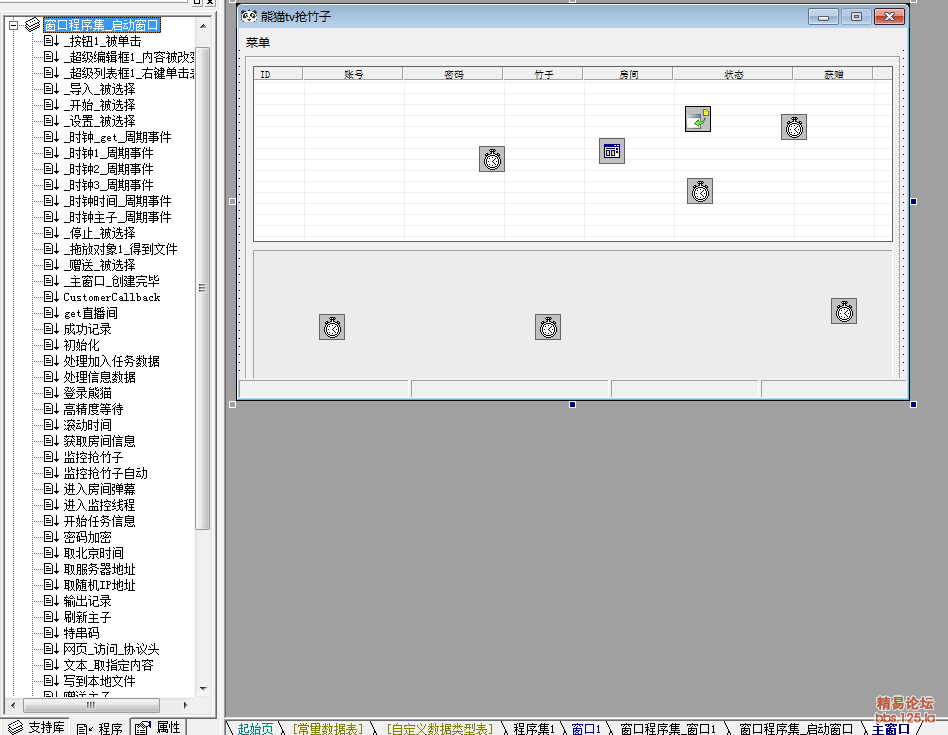Screen dimensions: 948x735
Task: Select the _设置_被选择 subroutine
Action: pyautogui.click(x=99, y=121)
